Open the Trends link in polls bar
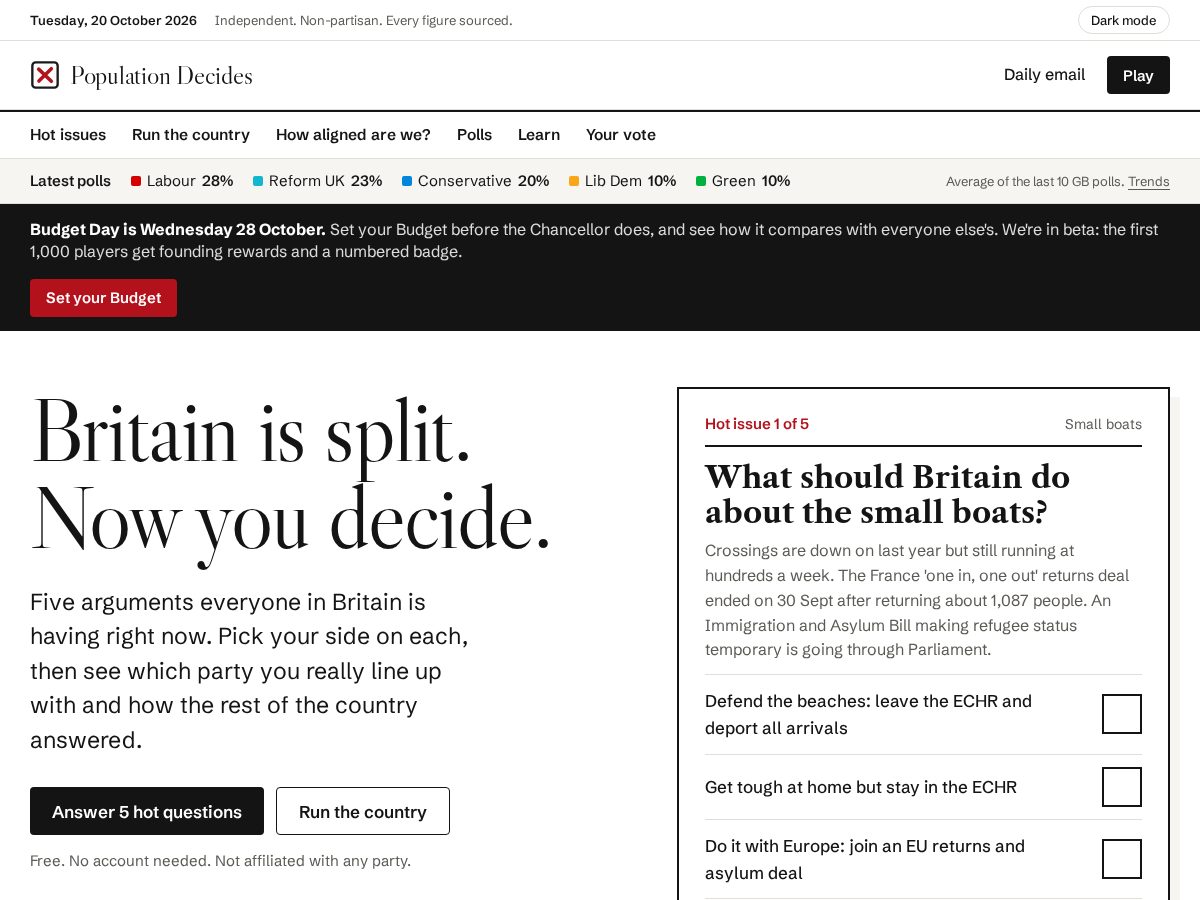 [x=1149, y=182]
